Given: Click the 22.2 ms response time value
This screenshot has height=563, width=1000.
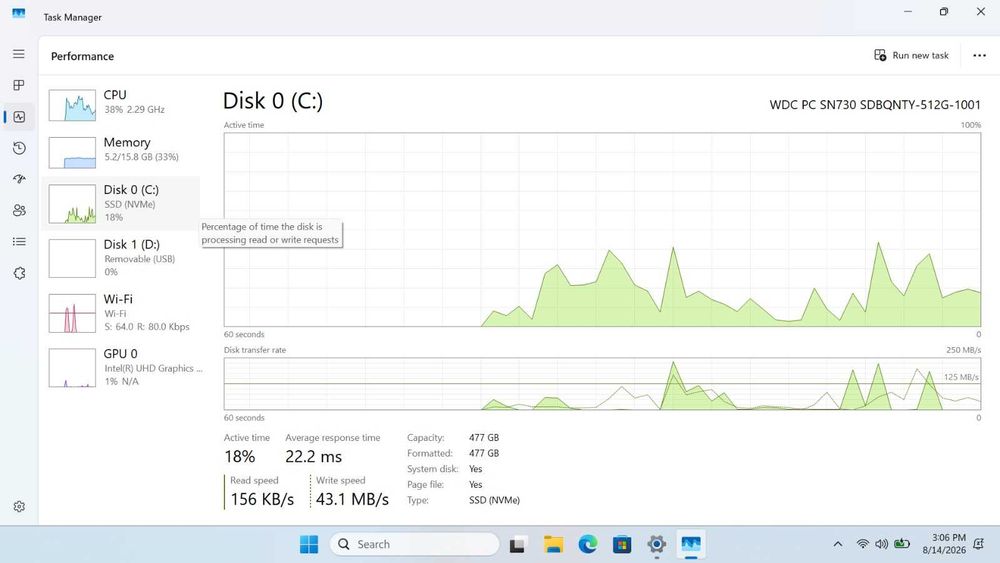Looking at the screenshot, I should (x=313, y=457).
